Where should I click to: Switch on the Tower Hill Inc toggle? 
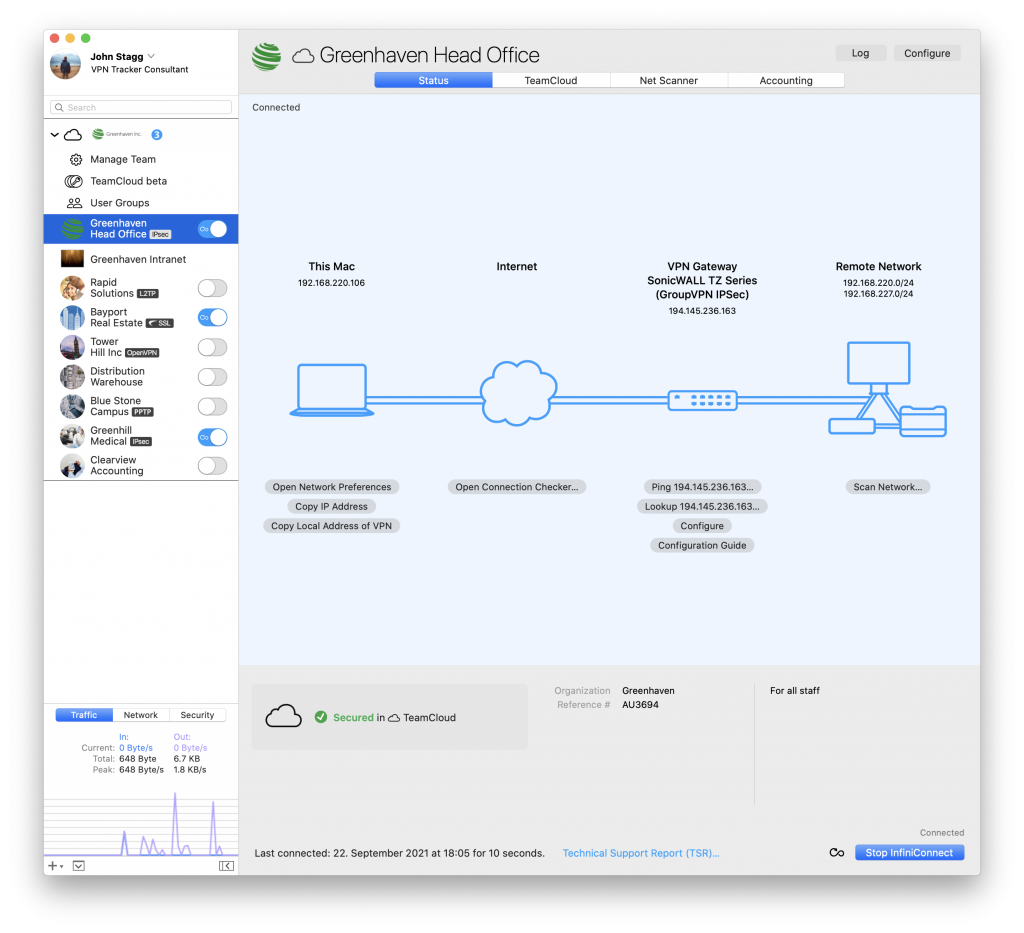212,347
